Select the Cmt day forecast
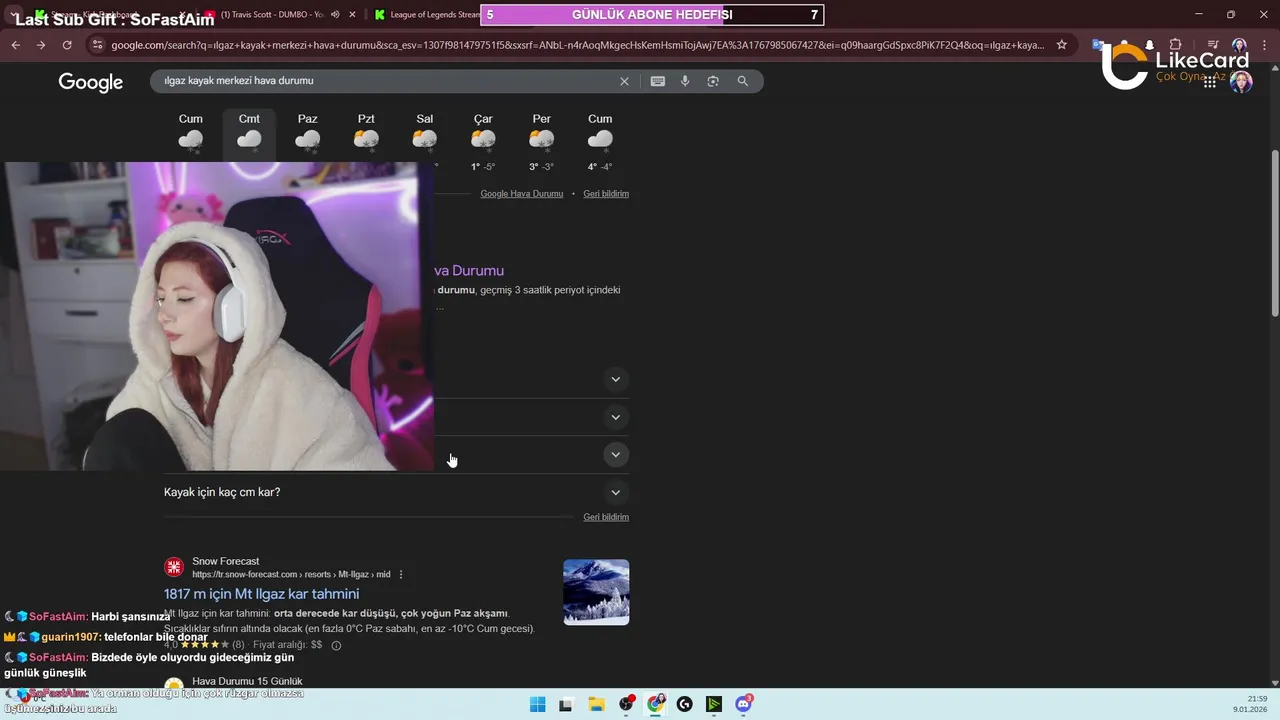1280x720 pixels. (249, 136)
